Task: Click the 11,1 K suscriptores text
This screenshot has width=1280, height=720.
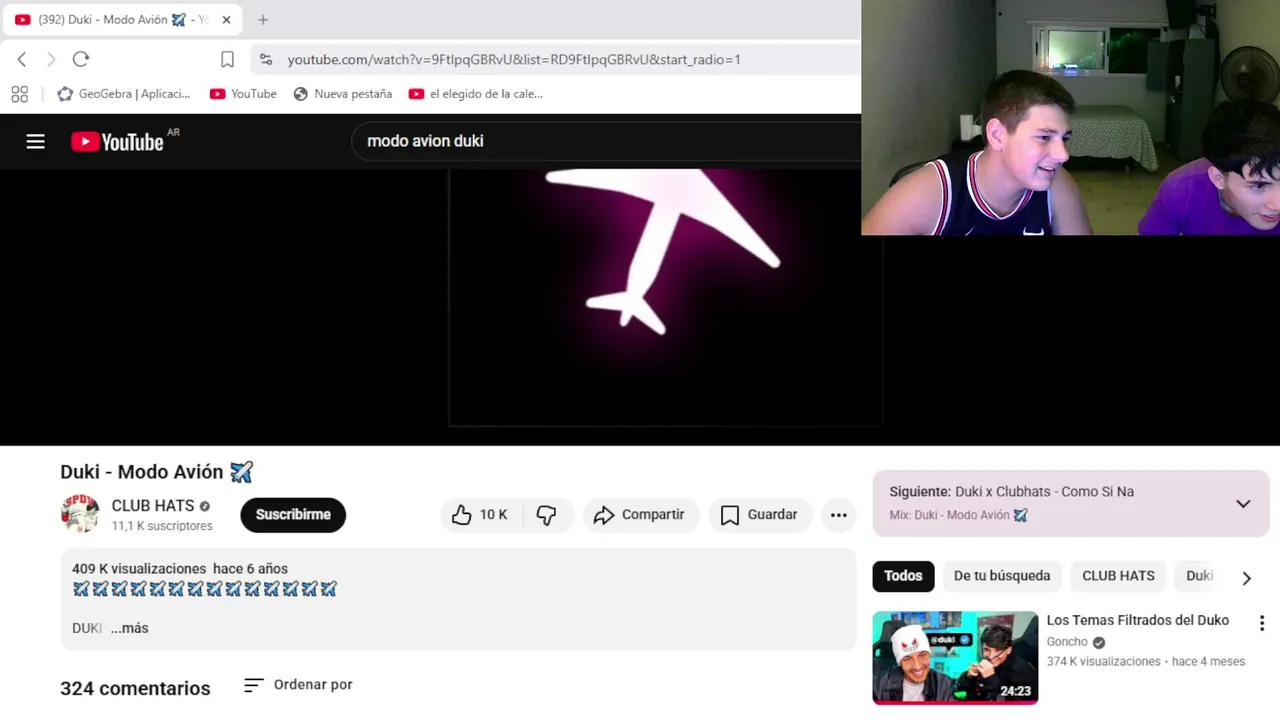Action: (x=162, y=526)
